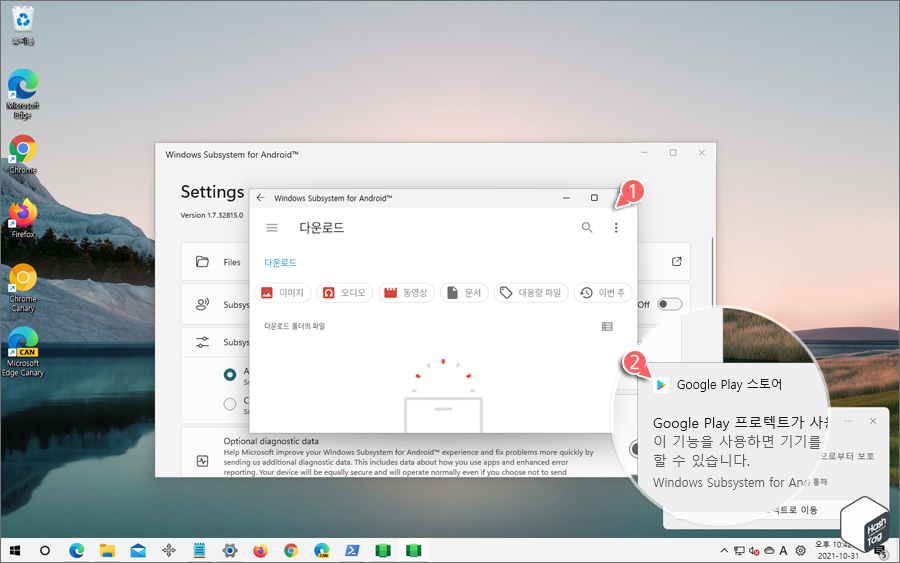This screenshot has width=900, height=563.
Task: Open Microsoft Edge Canary desktop shortcut
Action: [23, 352]
